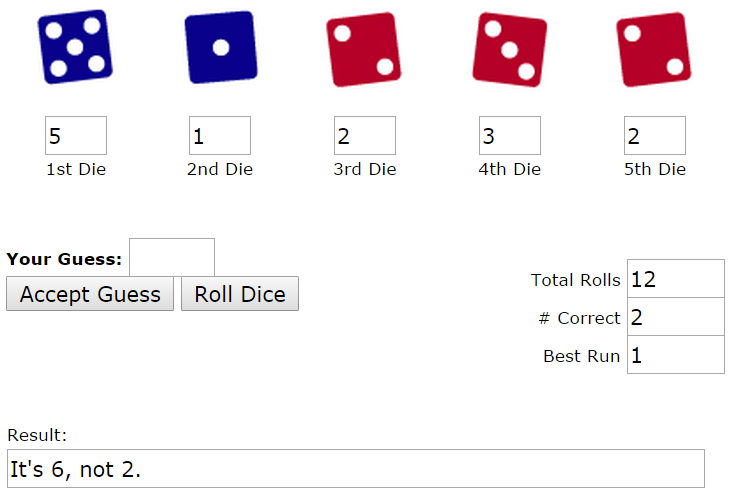The height and width of the screenshot is (496, 739).
Task: Submit with the Accept Guess button
Action: pyautogui.click(x=90, y=294)
